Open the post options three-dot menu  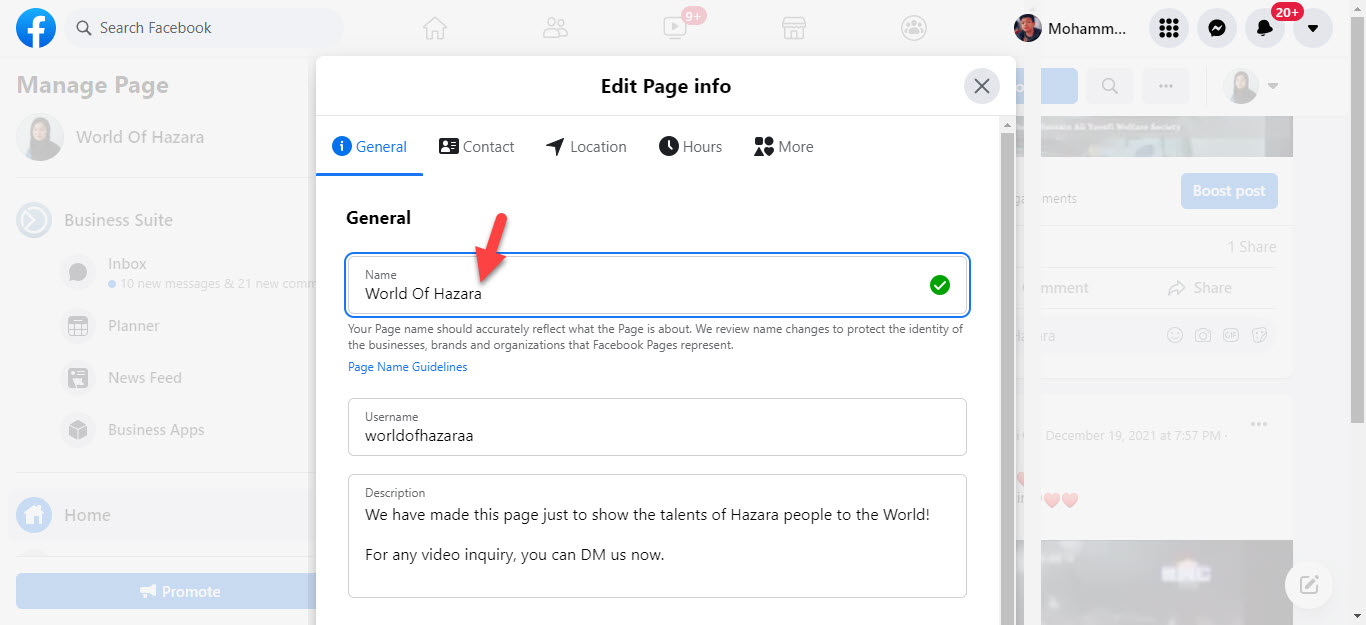[x=1258, y=423]
